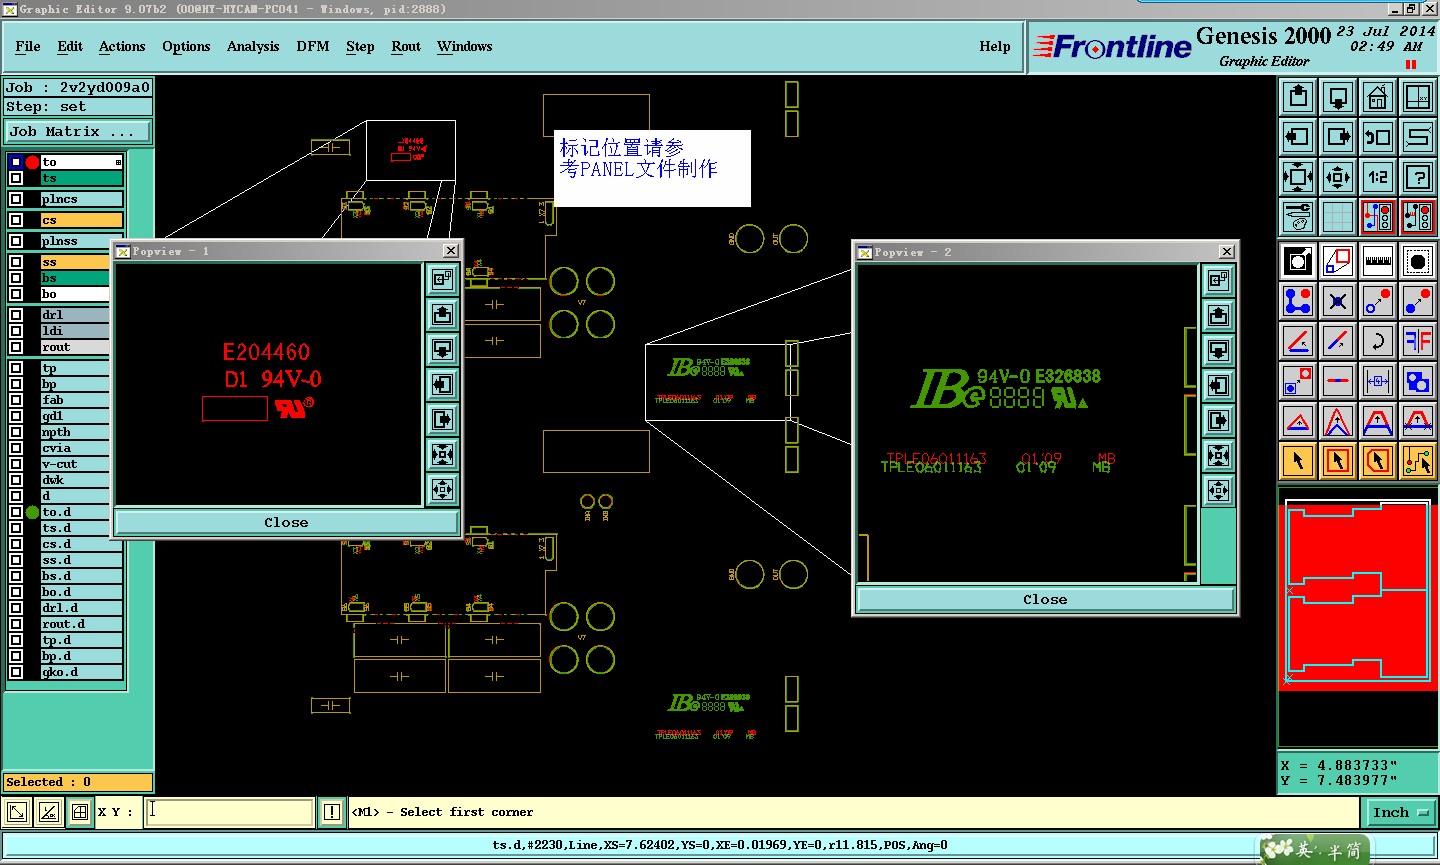This screenshot has height=865, width=1440.
Task: Toggle checkbox for layer gko.d
Action: 16,672
